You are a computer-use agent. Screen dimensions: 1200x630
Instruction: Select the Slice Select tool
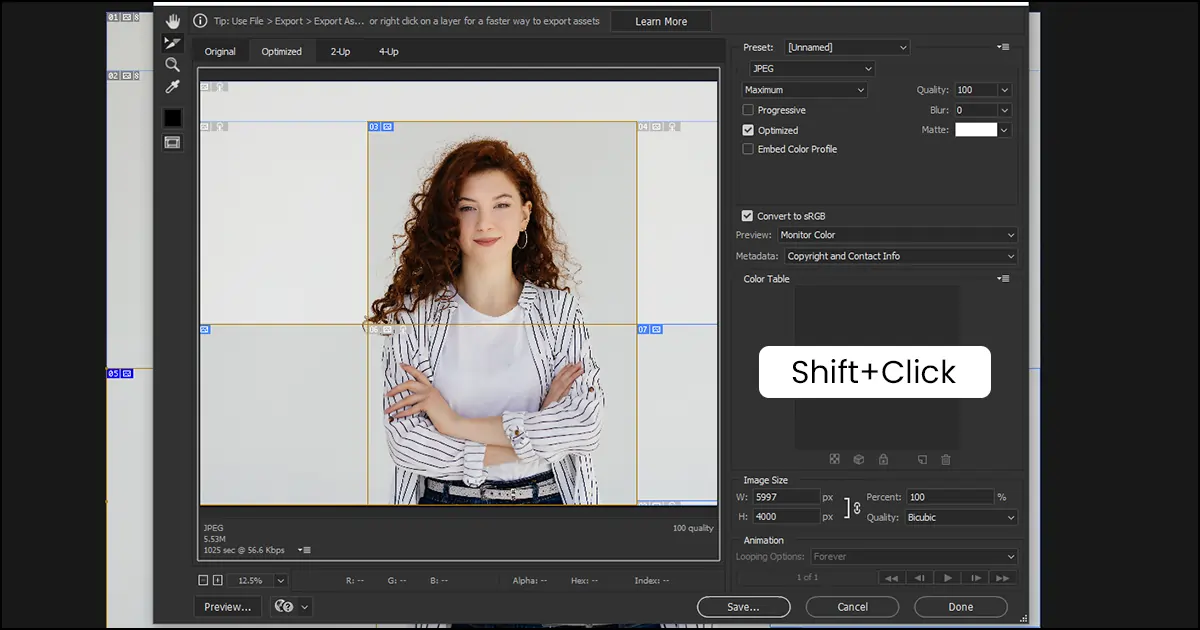(172, 42)
